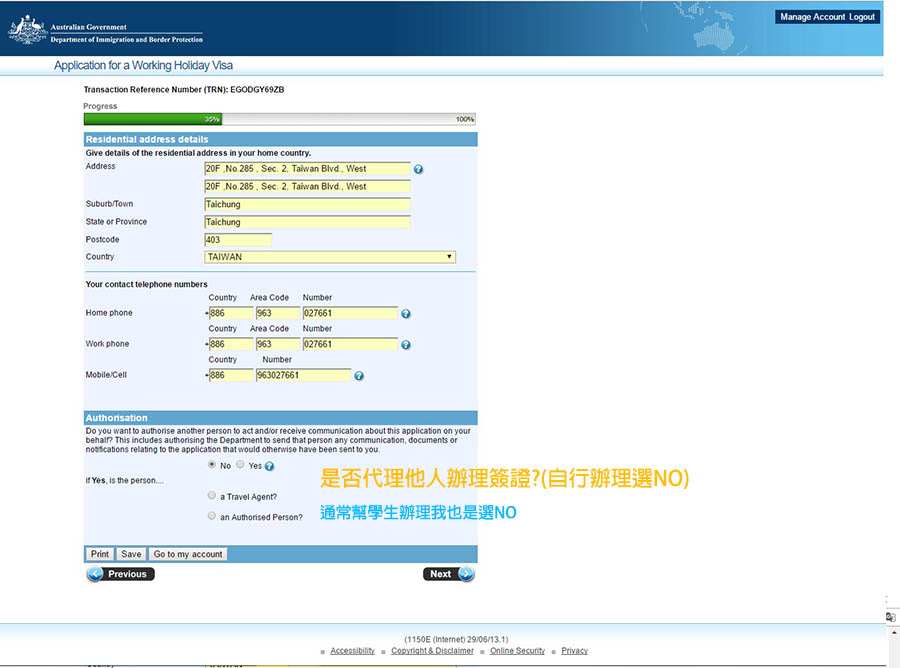Image resolution: width=900 pixels, height=668 pixels.
Task: Click the Go to my account button
Action: coord(188,554)
